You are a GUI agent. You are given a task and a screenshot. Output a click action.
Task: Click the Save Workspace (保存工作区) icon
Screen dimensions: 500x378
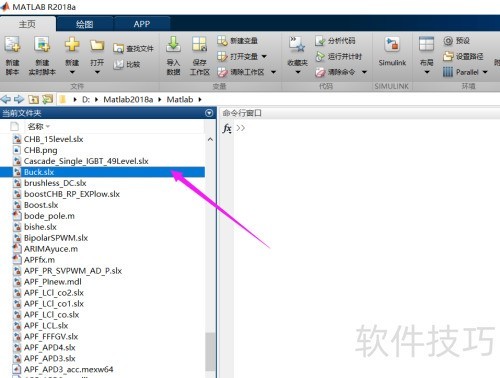click(x=199, y=45)
